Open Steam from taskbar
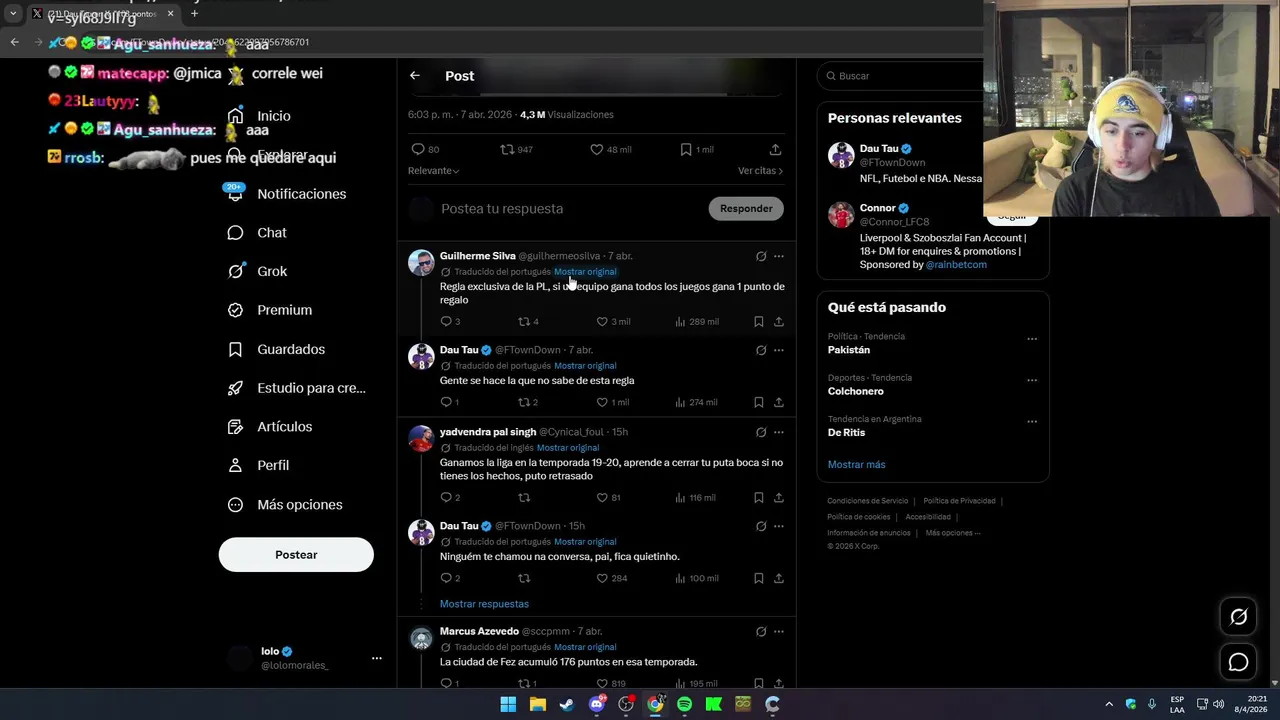Viewport: 1280px width, 720px height. click(567, 704)
